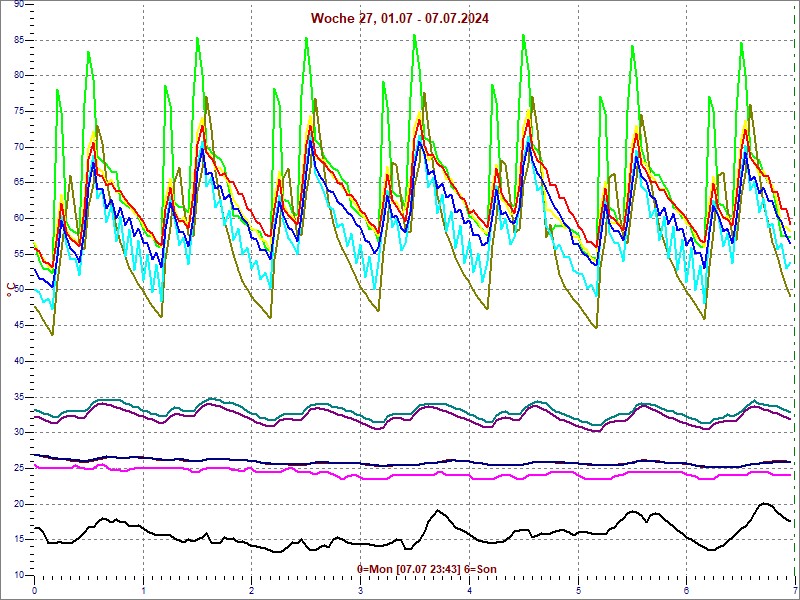The width and height of the screenshot is (800, 600).
Task: Click the y-axis tick label "85"
Action: 19,40
